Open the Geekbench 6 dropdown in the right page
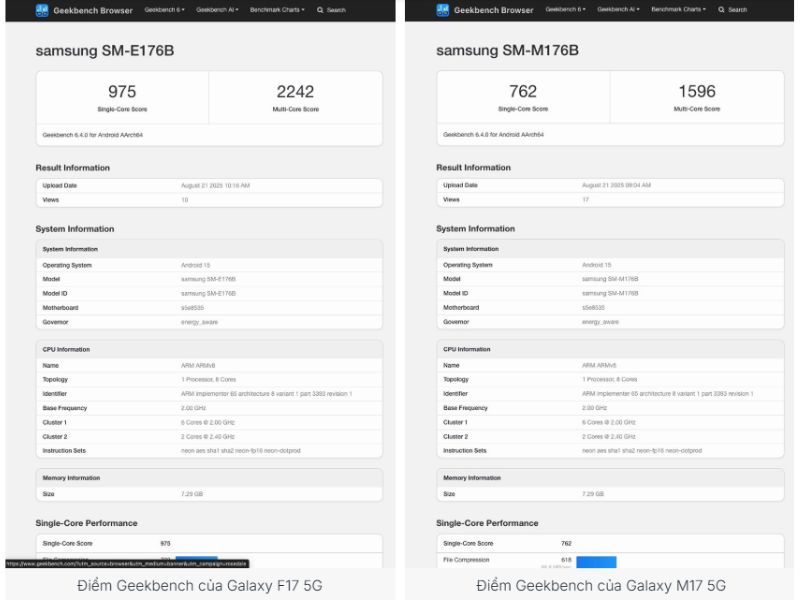Viewport: 800px width, 600px height. pos(565,9)
